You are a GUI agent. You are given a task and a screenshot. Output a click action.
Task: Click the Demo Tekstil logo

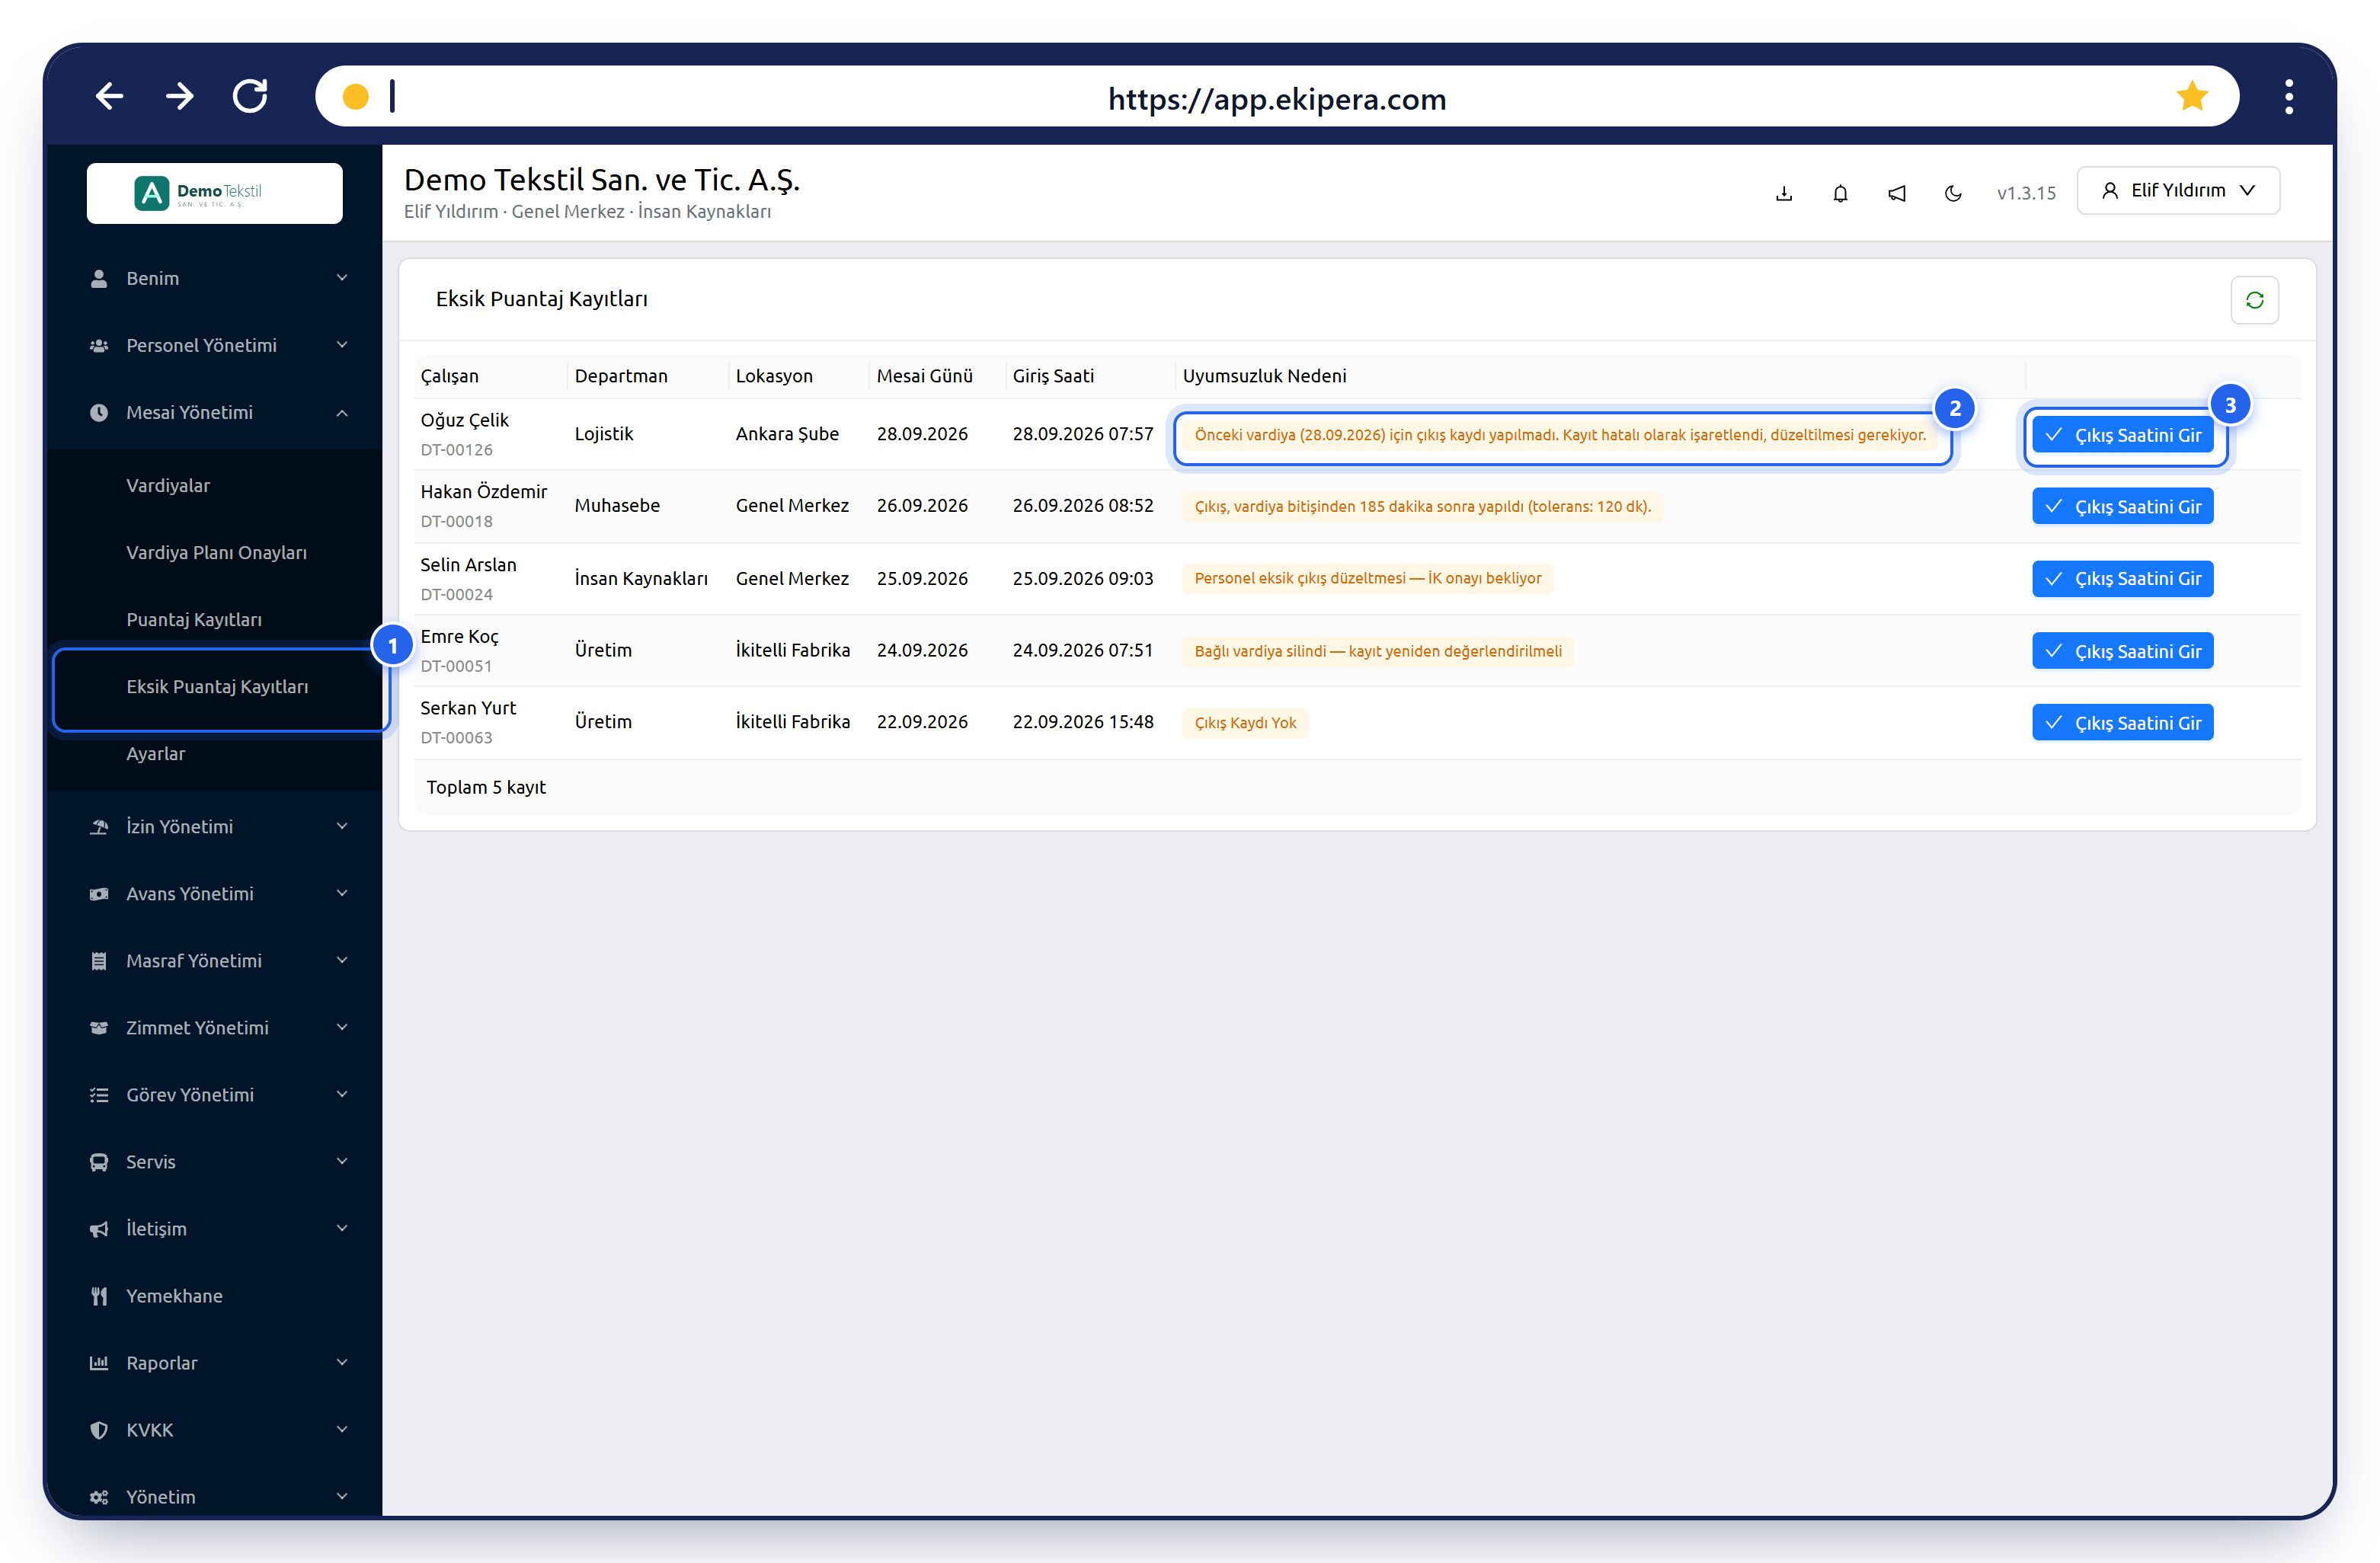click(214, 193)
